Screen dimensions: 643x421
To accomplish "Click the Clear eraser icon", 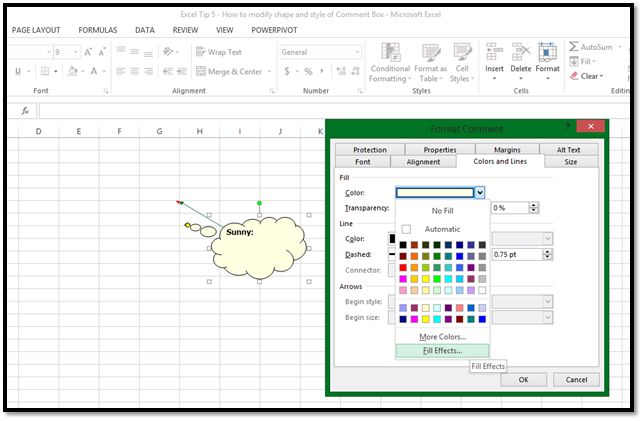I will [574, 76].
